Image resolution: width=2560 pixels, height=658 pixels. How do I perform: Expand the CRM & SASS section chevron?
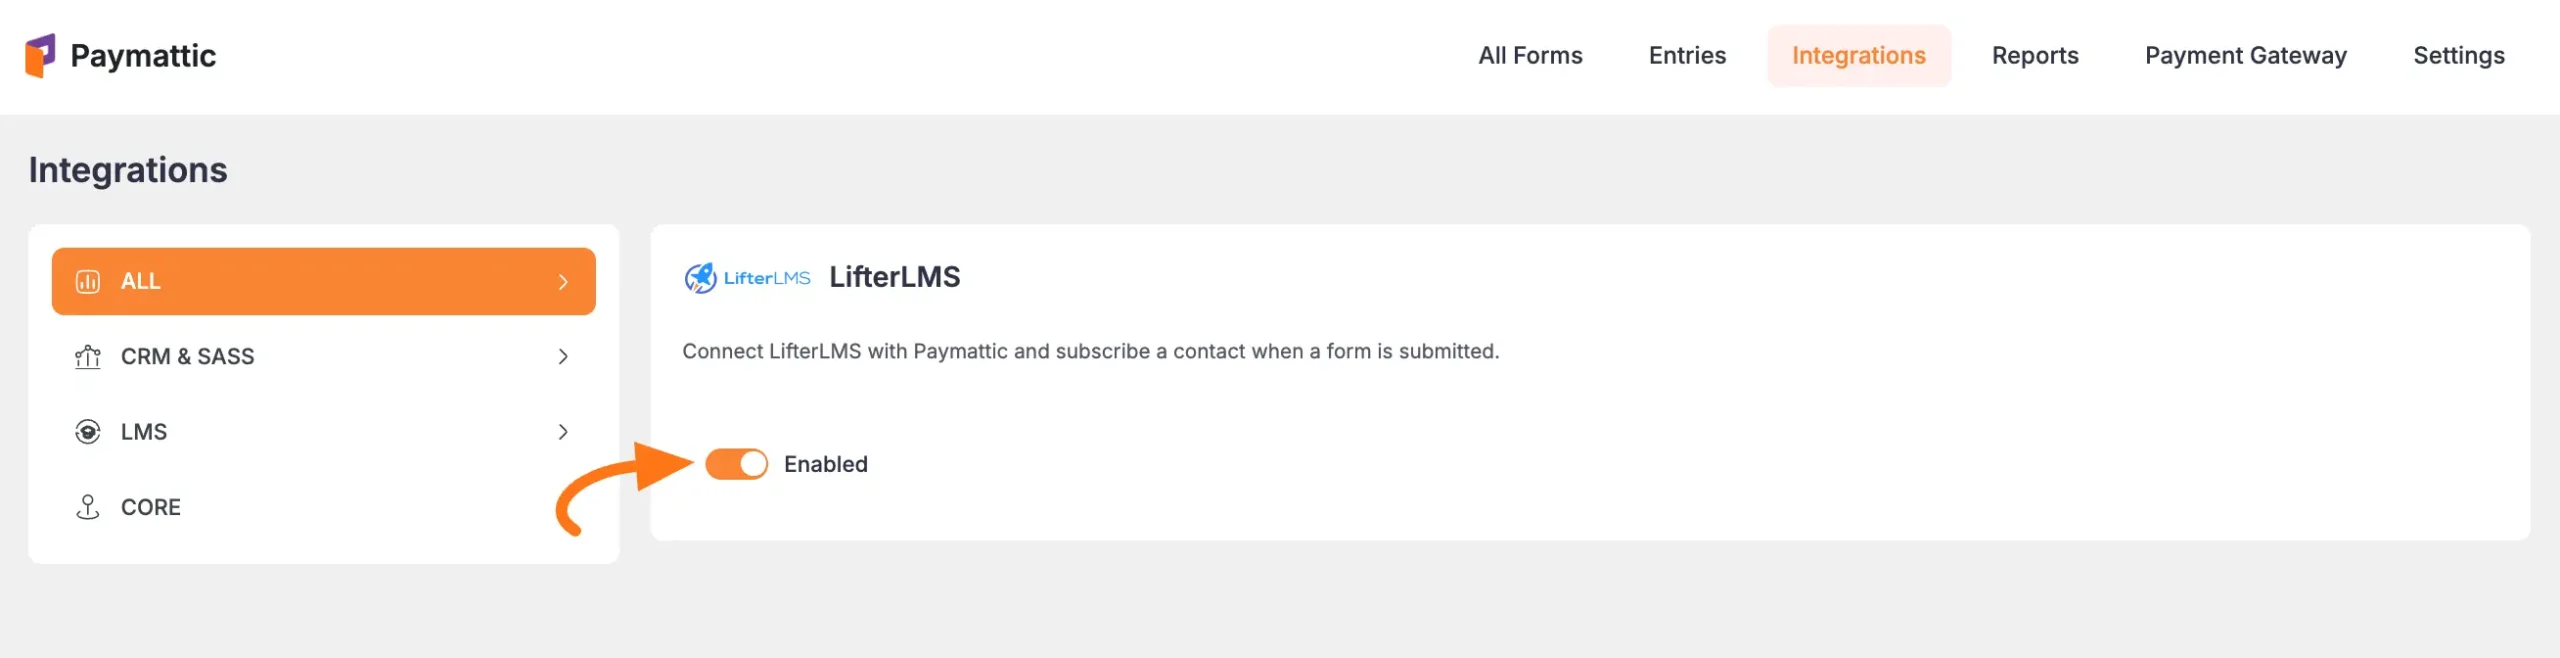coord(565,356)
